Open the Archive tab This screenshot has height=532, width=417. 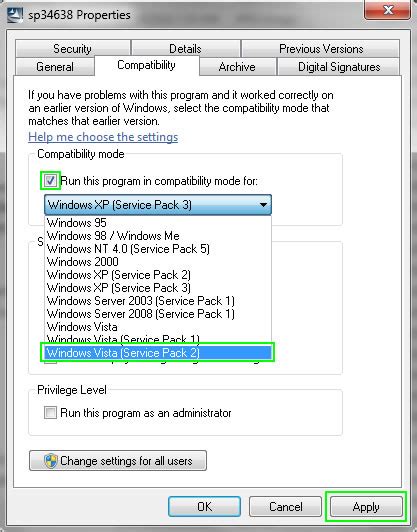237,66
